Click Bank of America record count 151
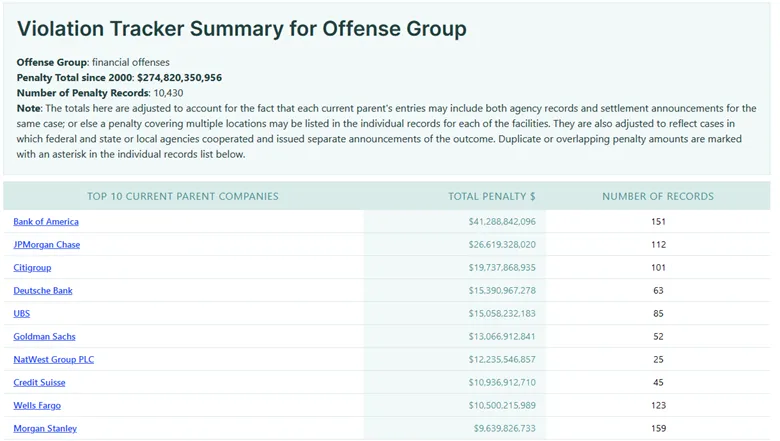The height and width of the screenshot is (441, 780). (x=658, y=222)
